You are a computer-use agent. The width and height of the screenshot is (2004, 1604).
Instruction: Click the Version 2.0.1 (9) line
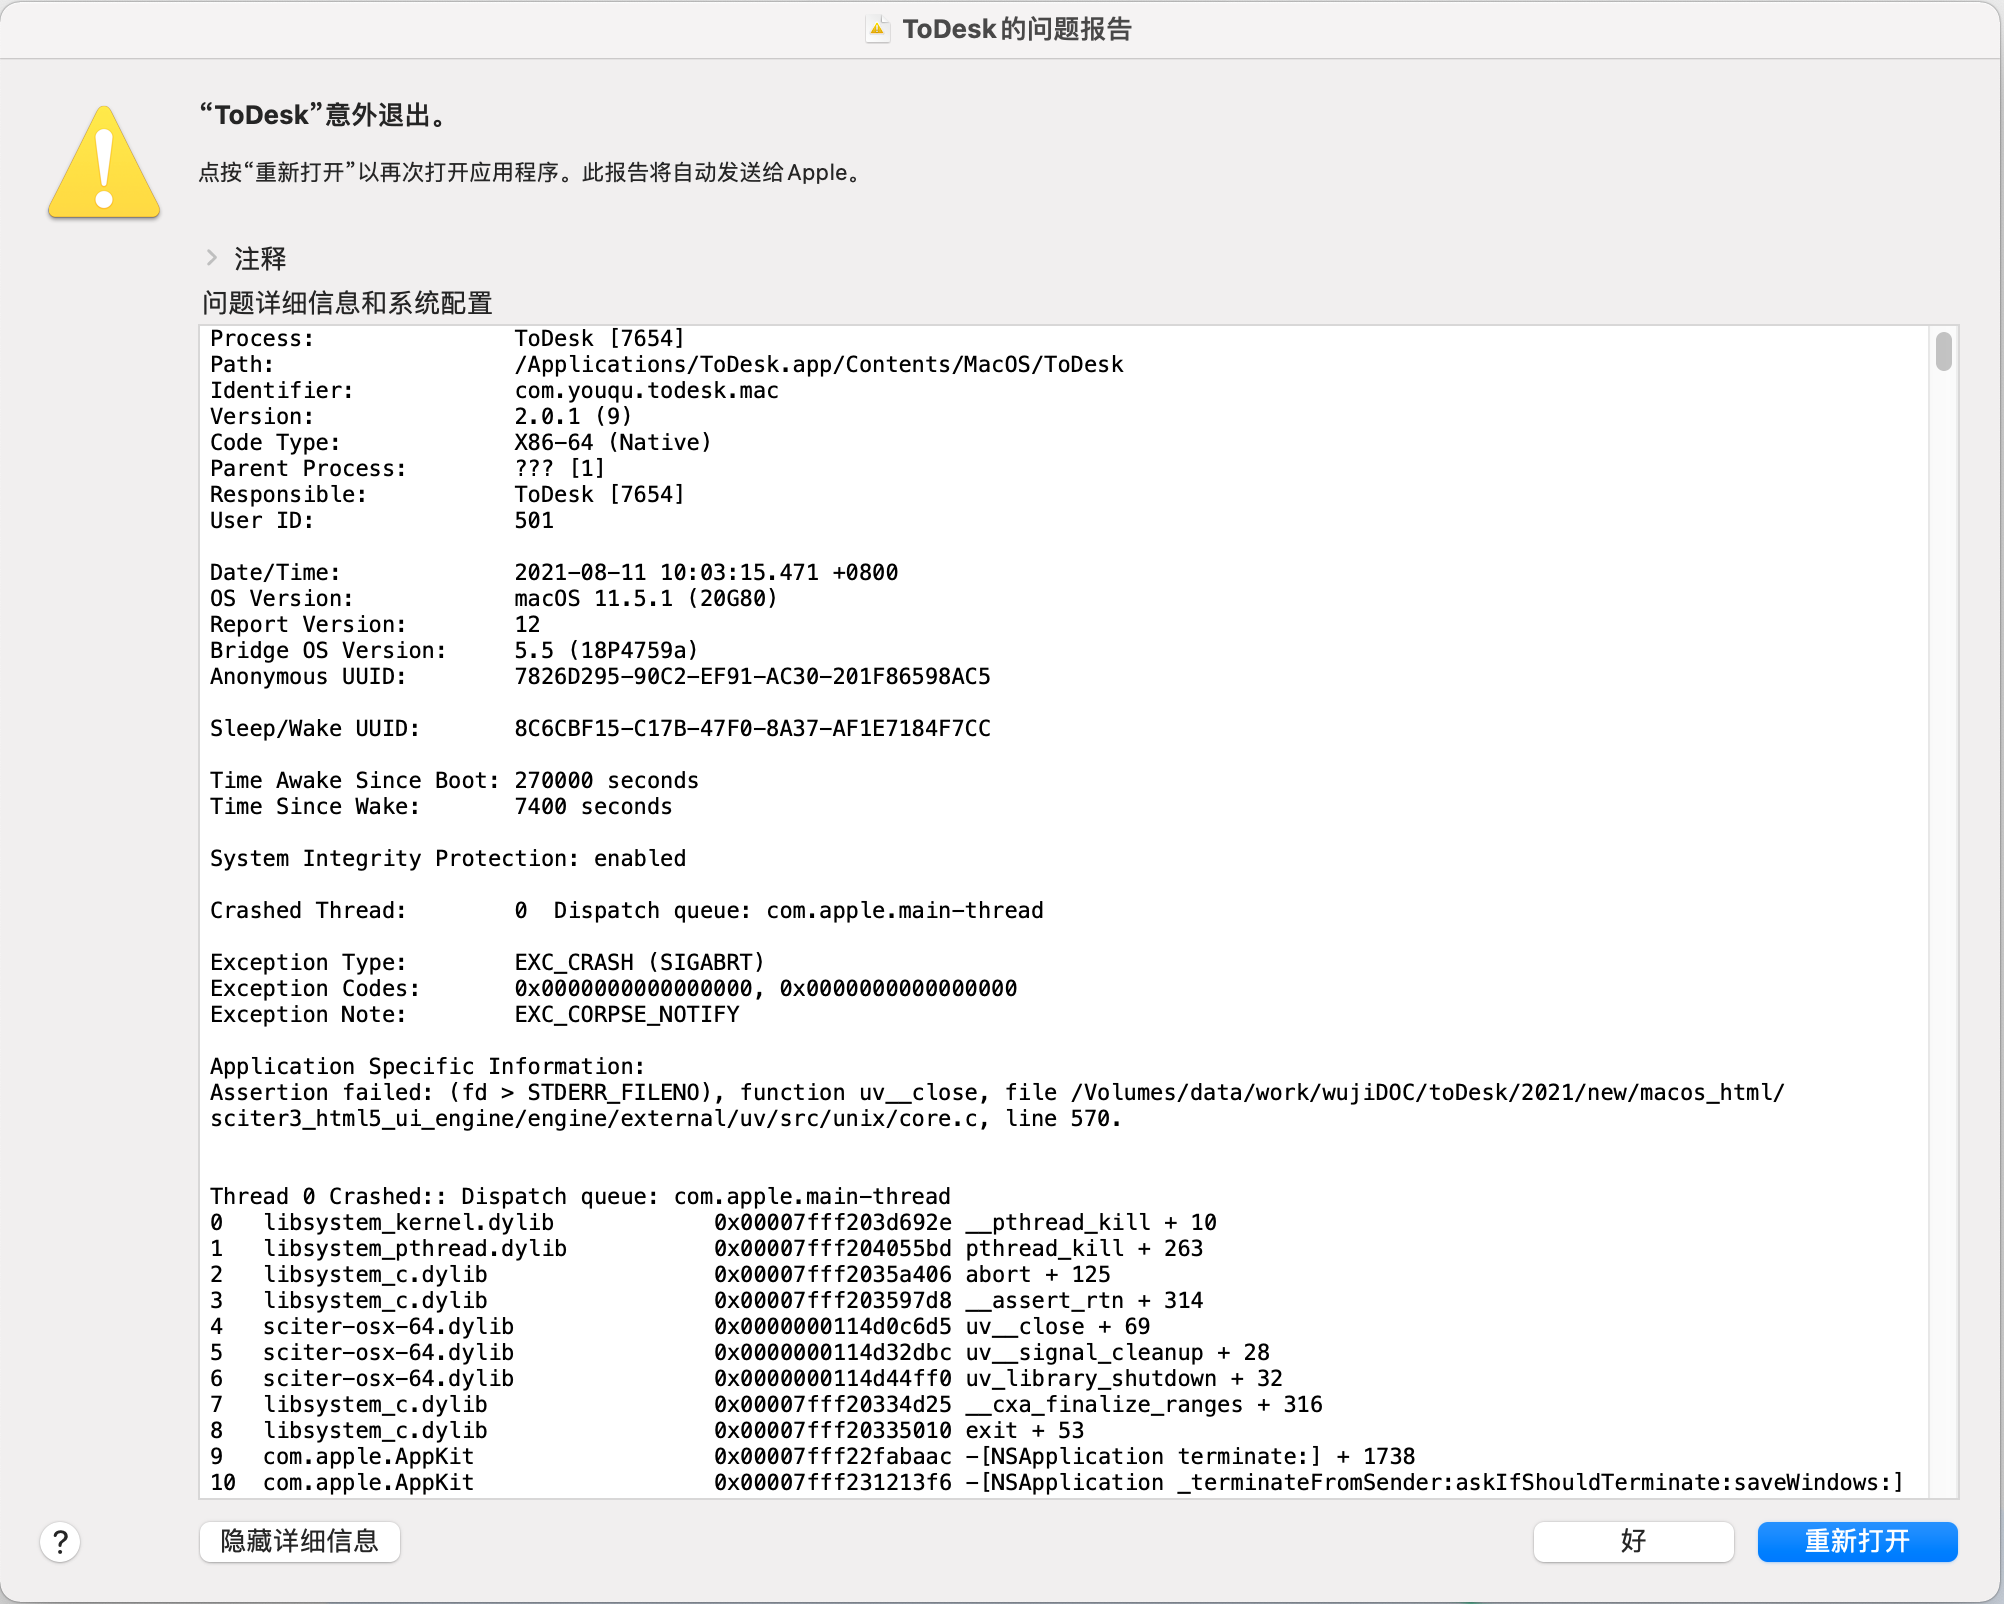(421, 416)
